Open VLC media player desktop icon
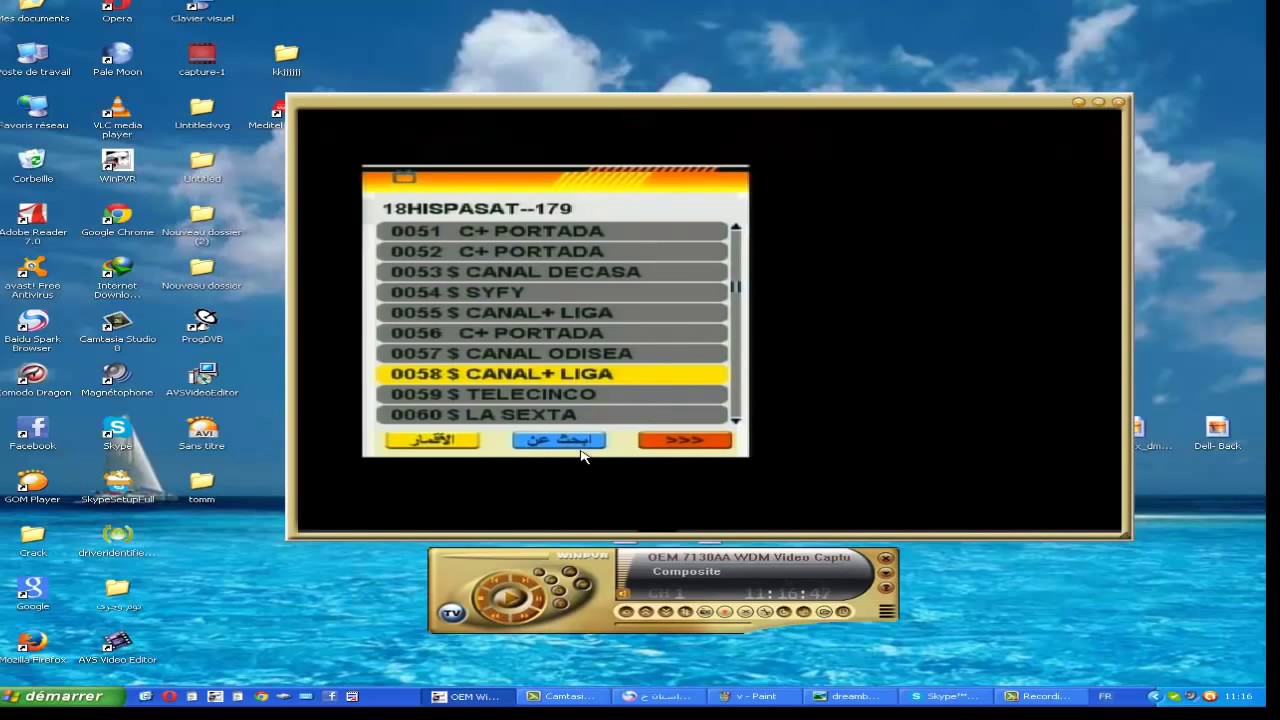 pos(117,118)
